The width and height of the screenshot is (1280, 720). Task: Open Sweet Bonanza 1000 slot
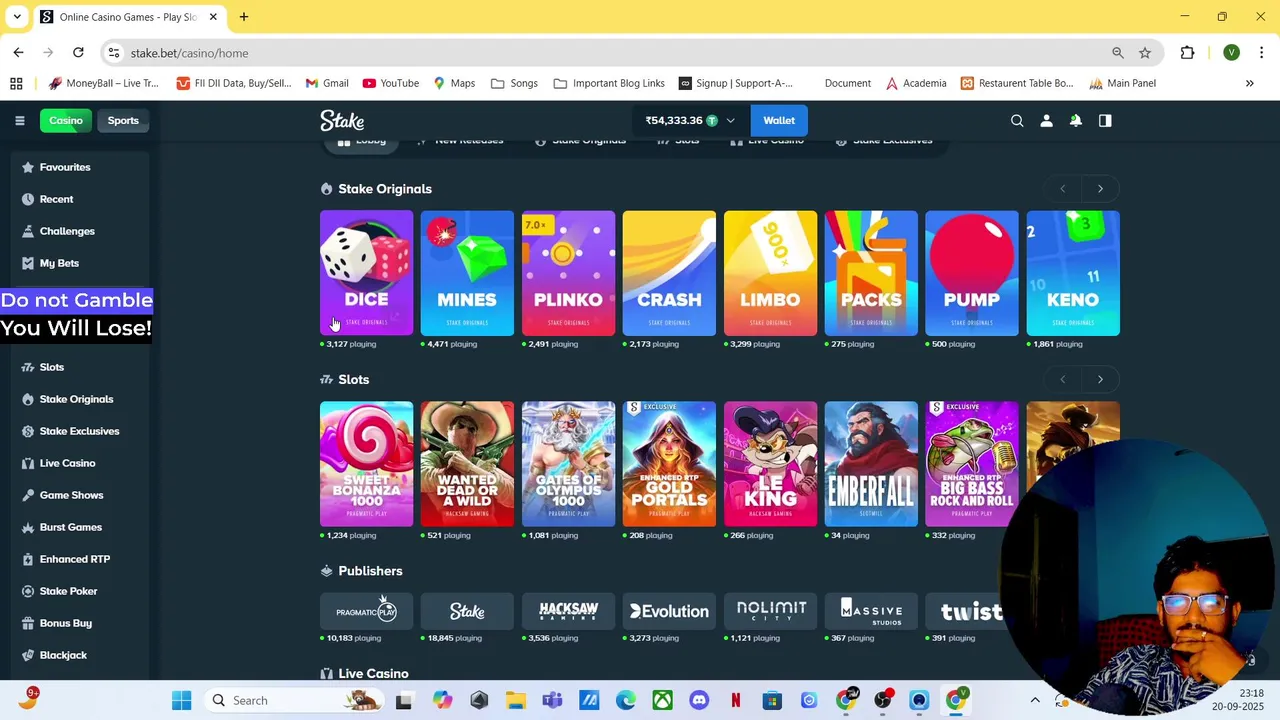pos(366,464)
